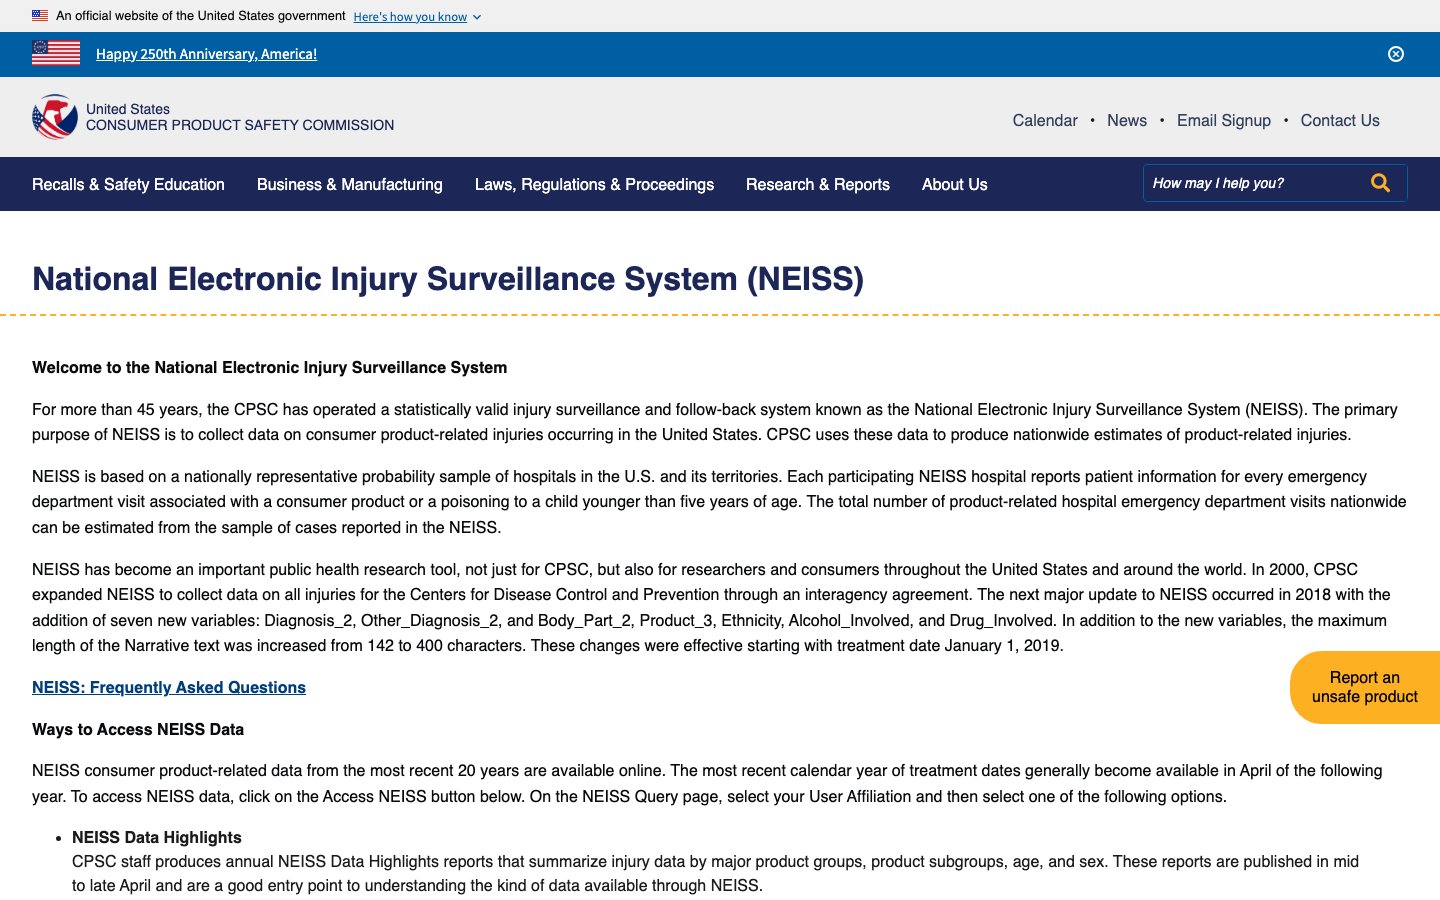
Task: Open NEISS: Frequently Asked Questions link
Action: click(169, 687)
